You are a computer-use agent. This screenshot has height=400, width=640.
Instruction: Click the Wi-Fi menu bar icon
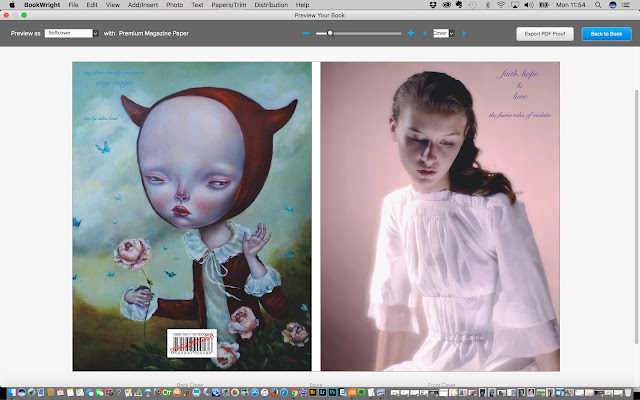pyautogui.click(x=501, y=5)
